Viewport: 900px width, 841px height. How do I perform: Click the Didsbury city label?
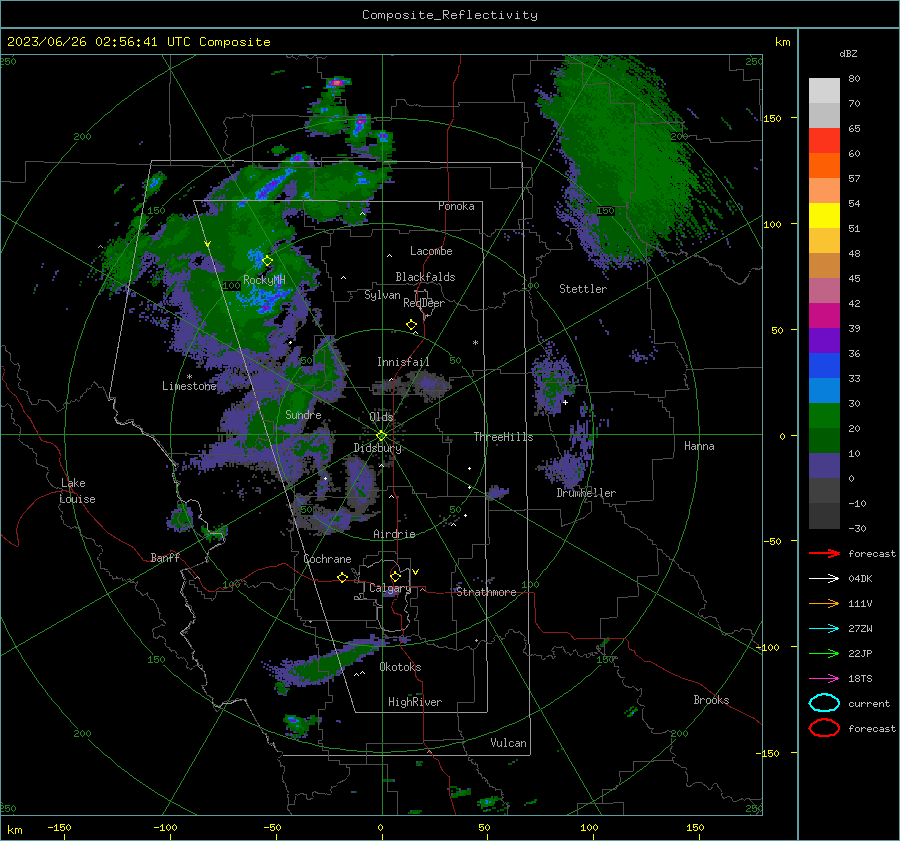click(x=378, y=448)
